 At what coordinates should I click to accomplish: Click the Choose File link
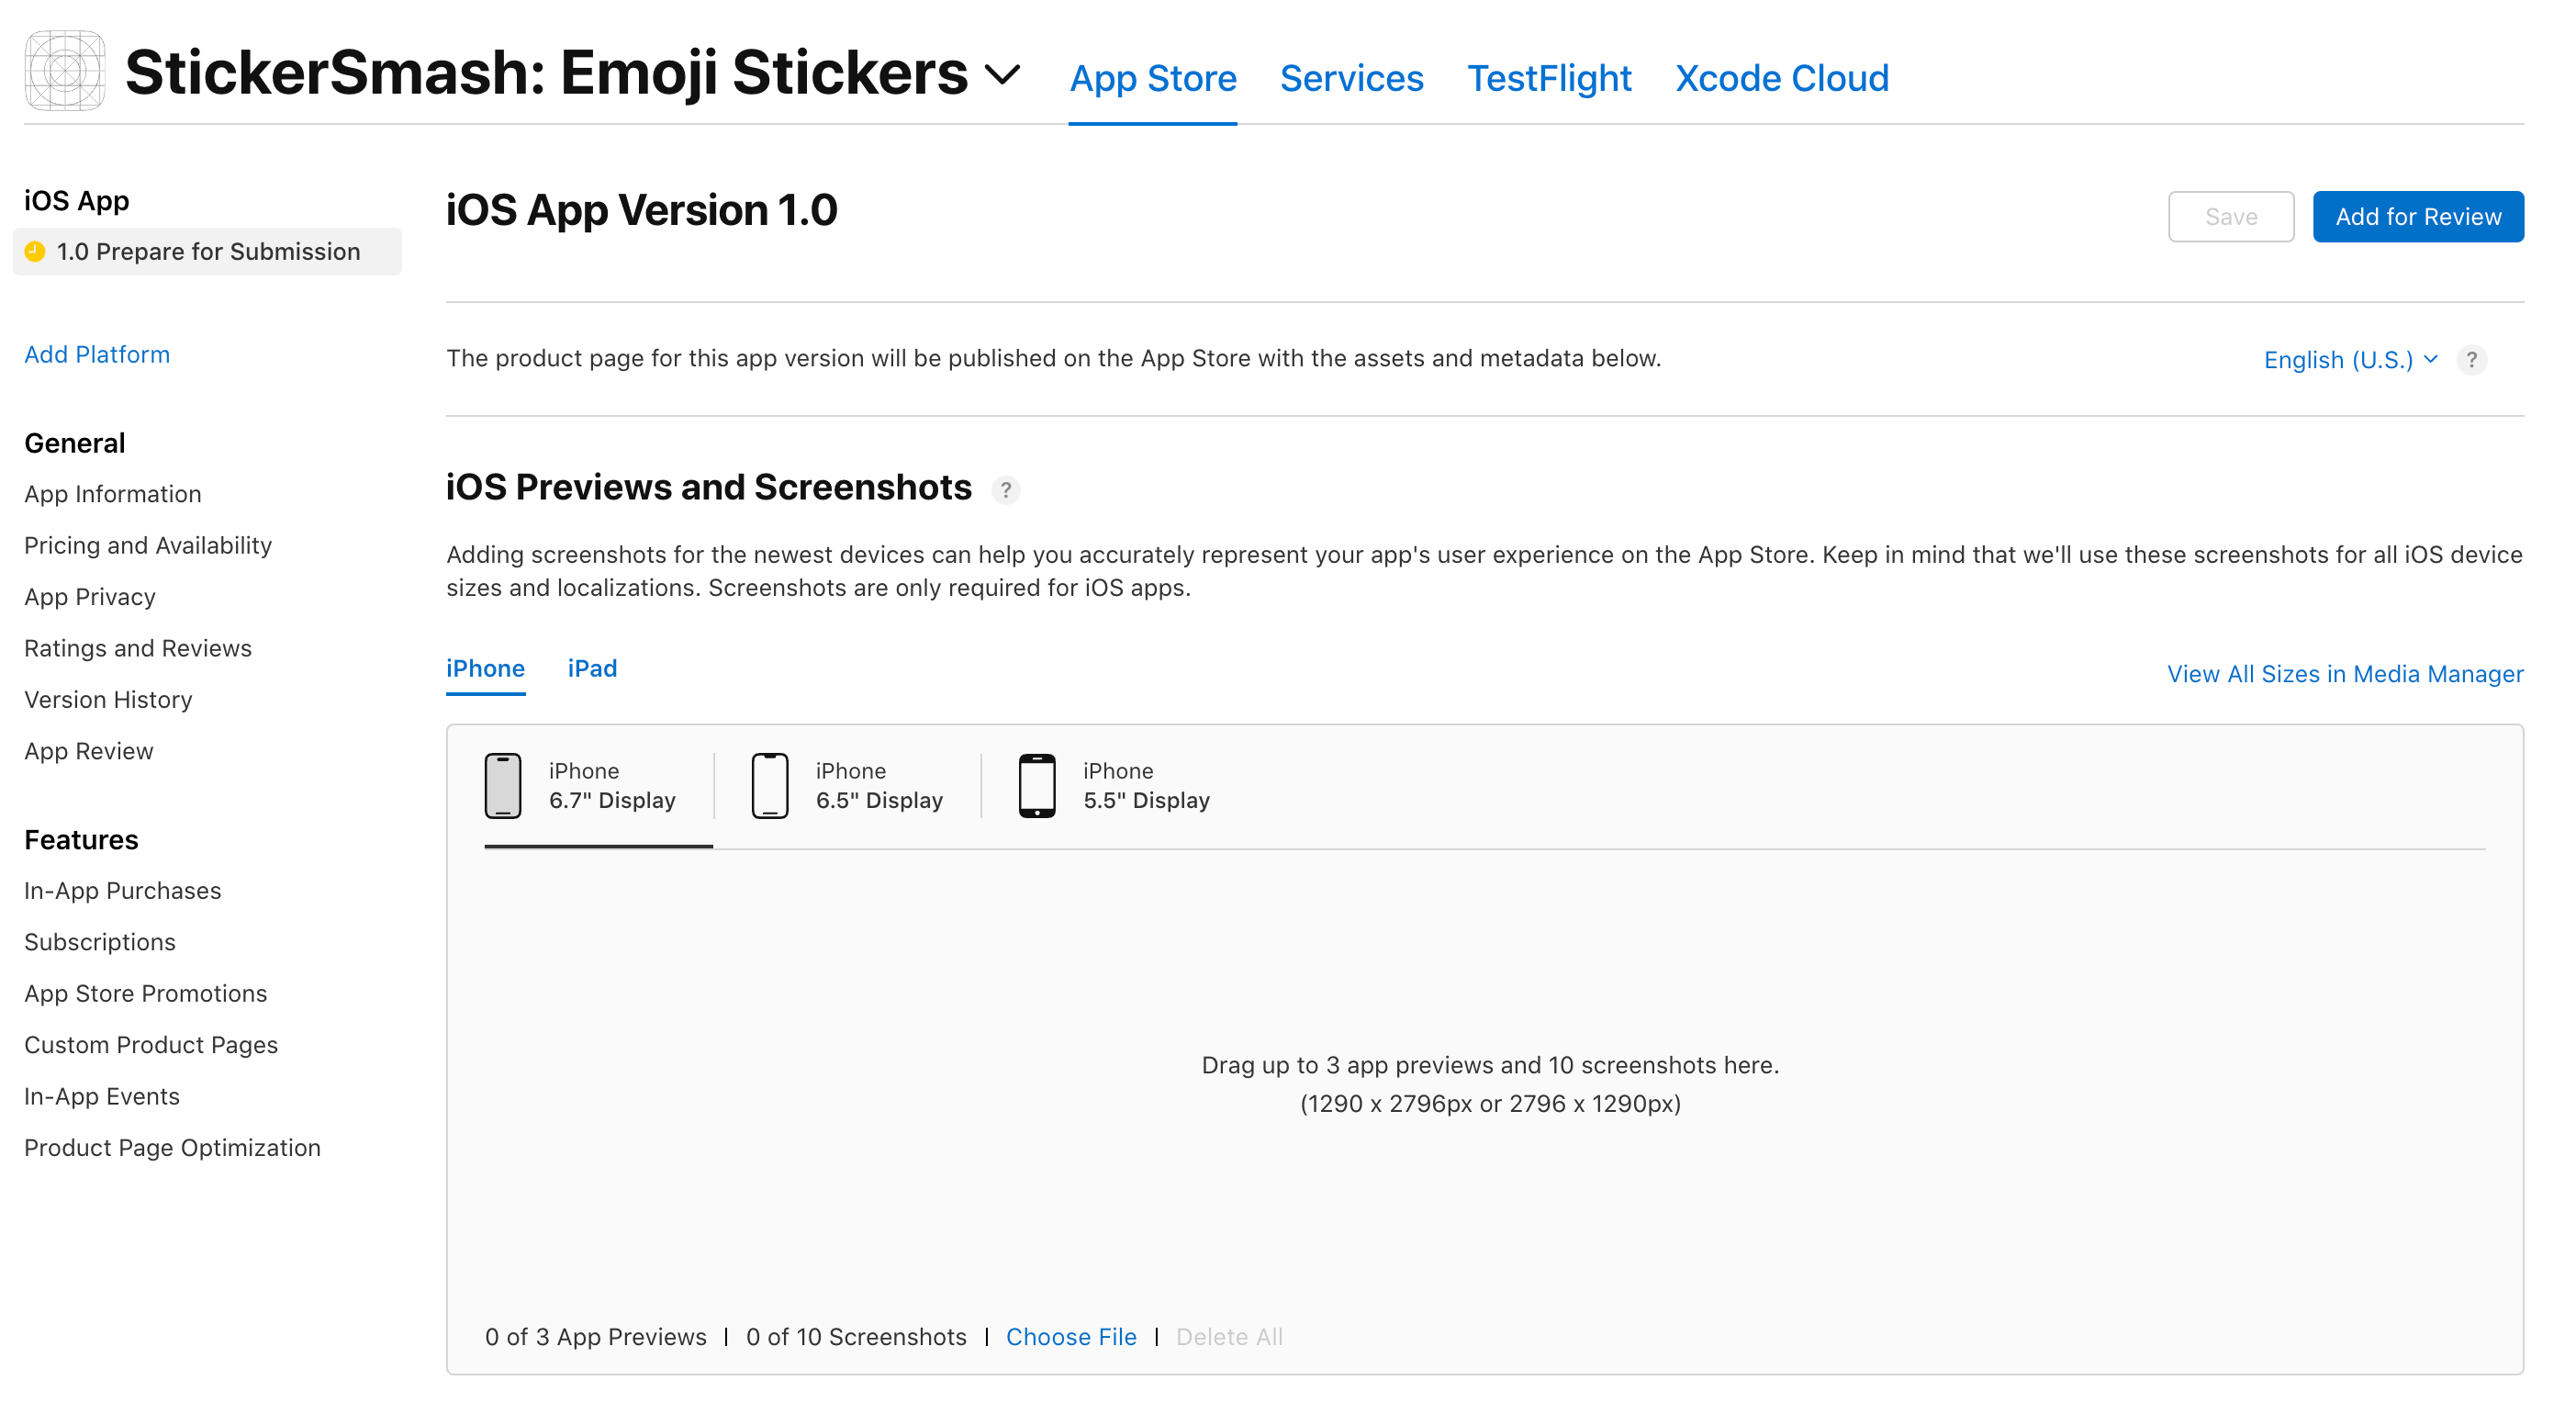pos(1070,1336)
